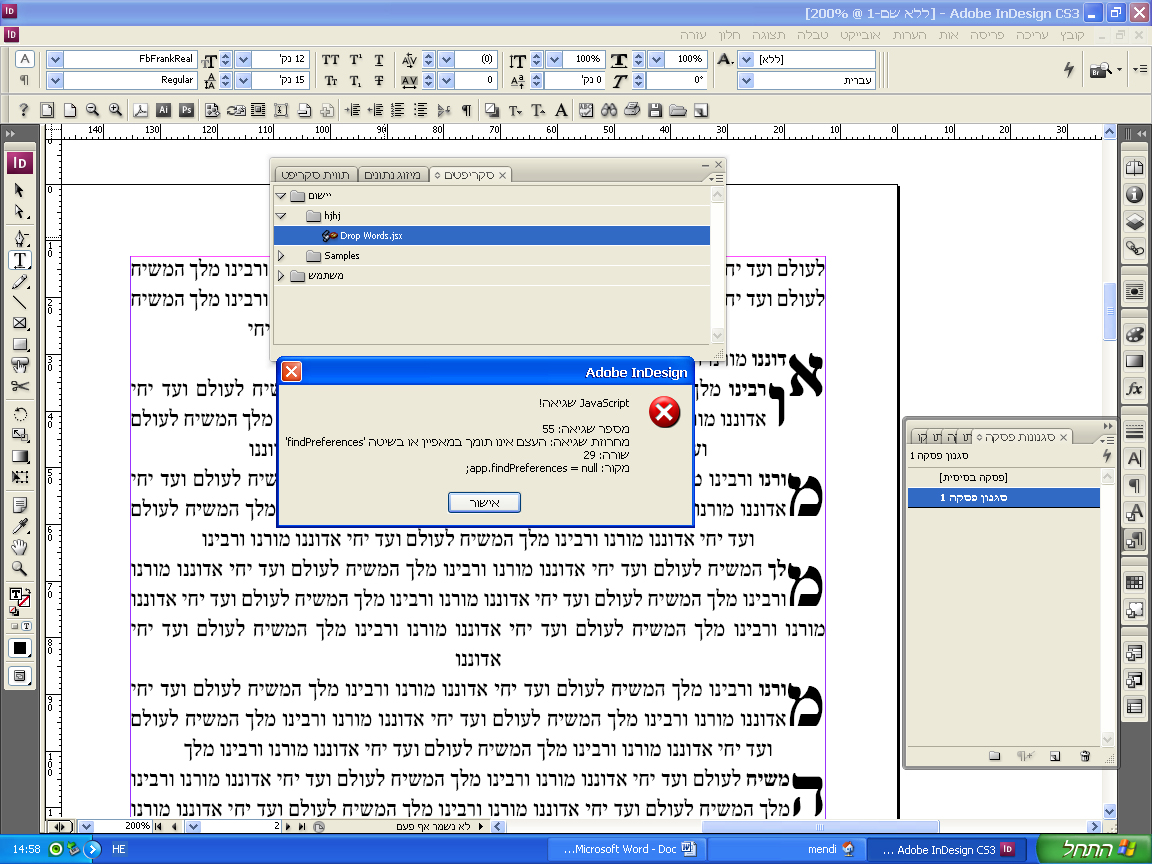Viewport: 1152px width, 864px height.
Task: Open the FbFrankReal font family dropdown
Action: pos(55,60)
